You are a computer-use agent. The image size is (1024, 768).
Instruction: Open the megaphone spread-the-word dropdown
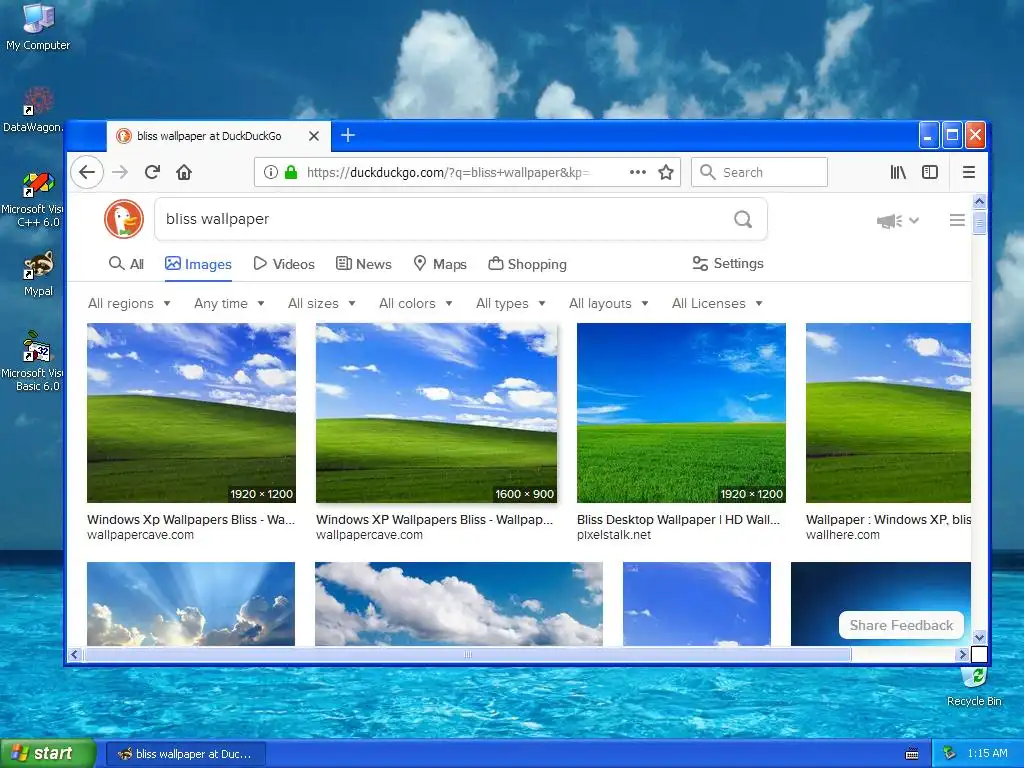coord(897,221)
